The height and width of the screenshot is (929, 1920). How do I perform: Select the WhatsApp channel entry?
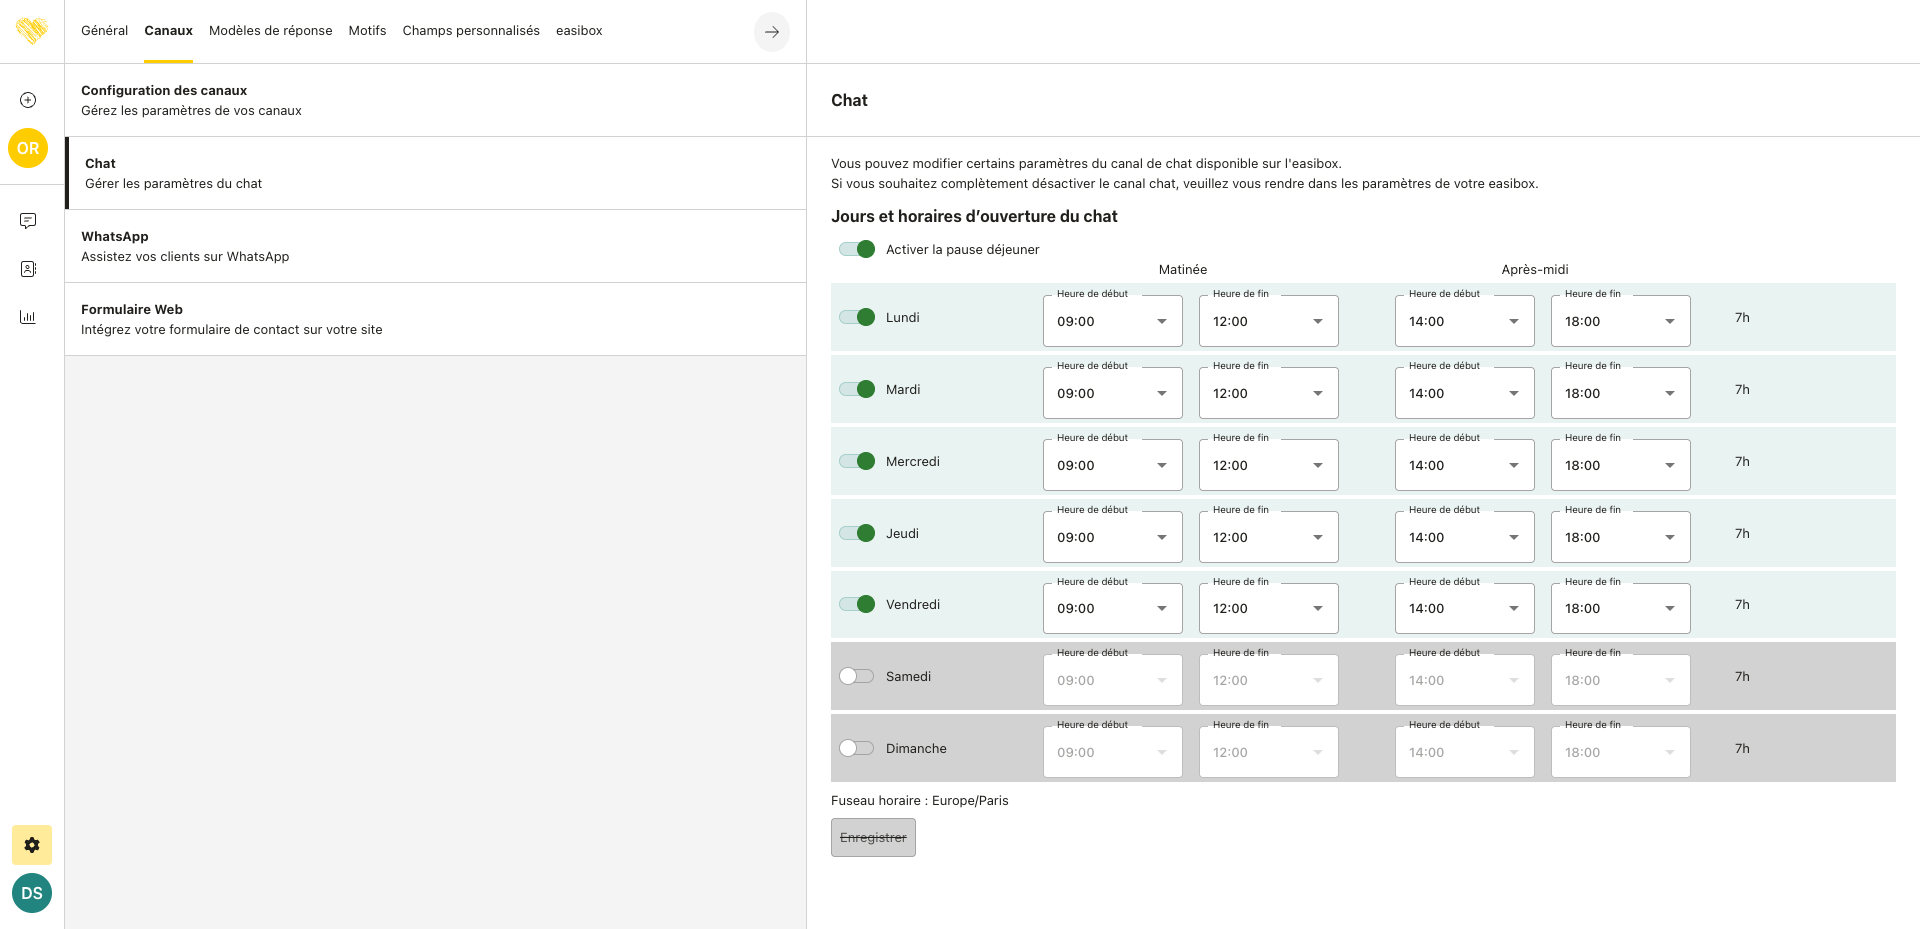coord(435,246)
